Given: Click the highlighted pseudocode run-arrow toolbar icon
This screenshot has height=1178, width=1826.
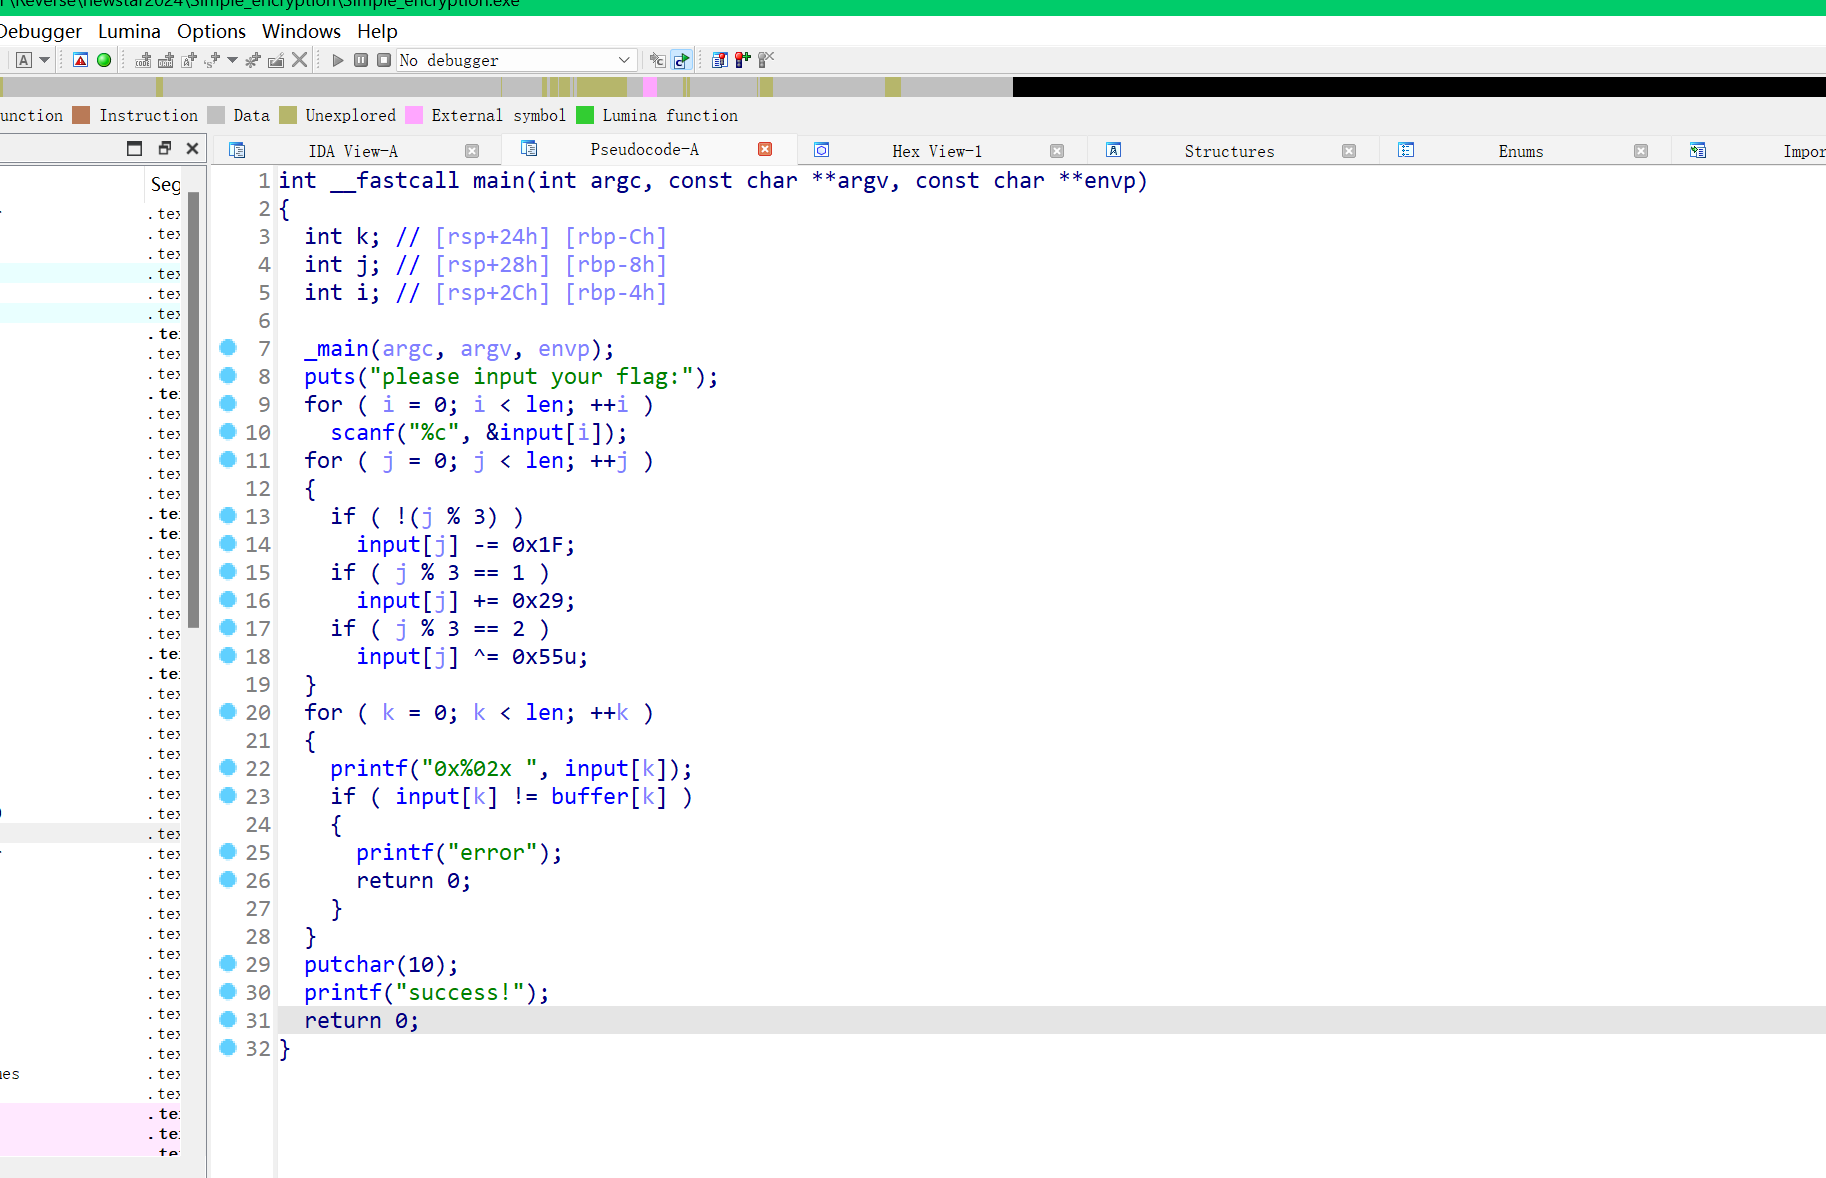Looking at the screenshot, I should tap(681, 60).
